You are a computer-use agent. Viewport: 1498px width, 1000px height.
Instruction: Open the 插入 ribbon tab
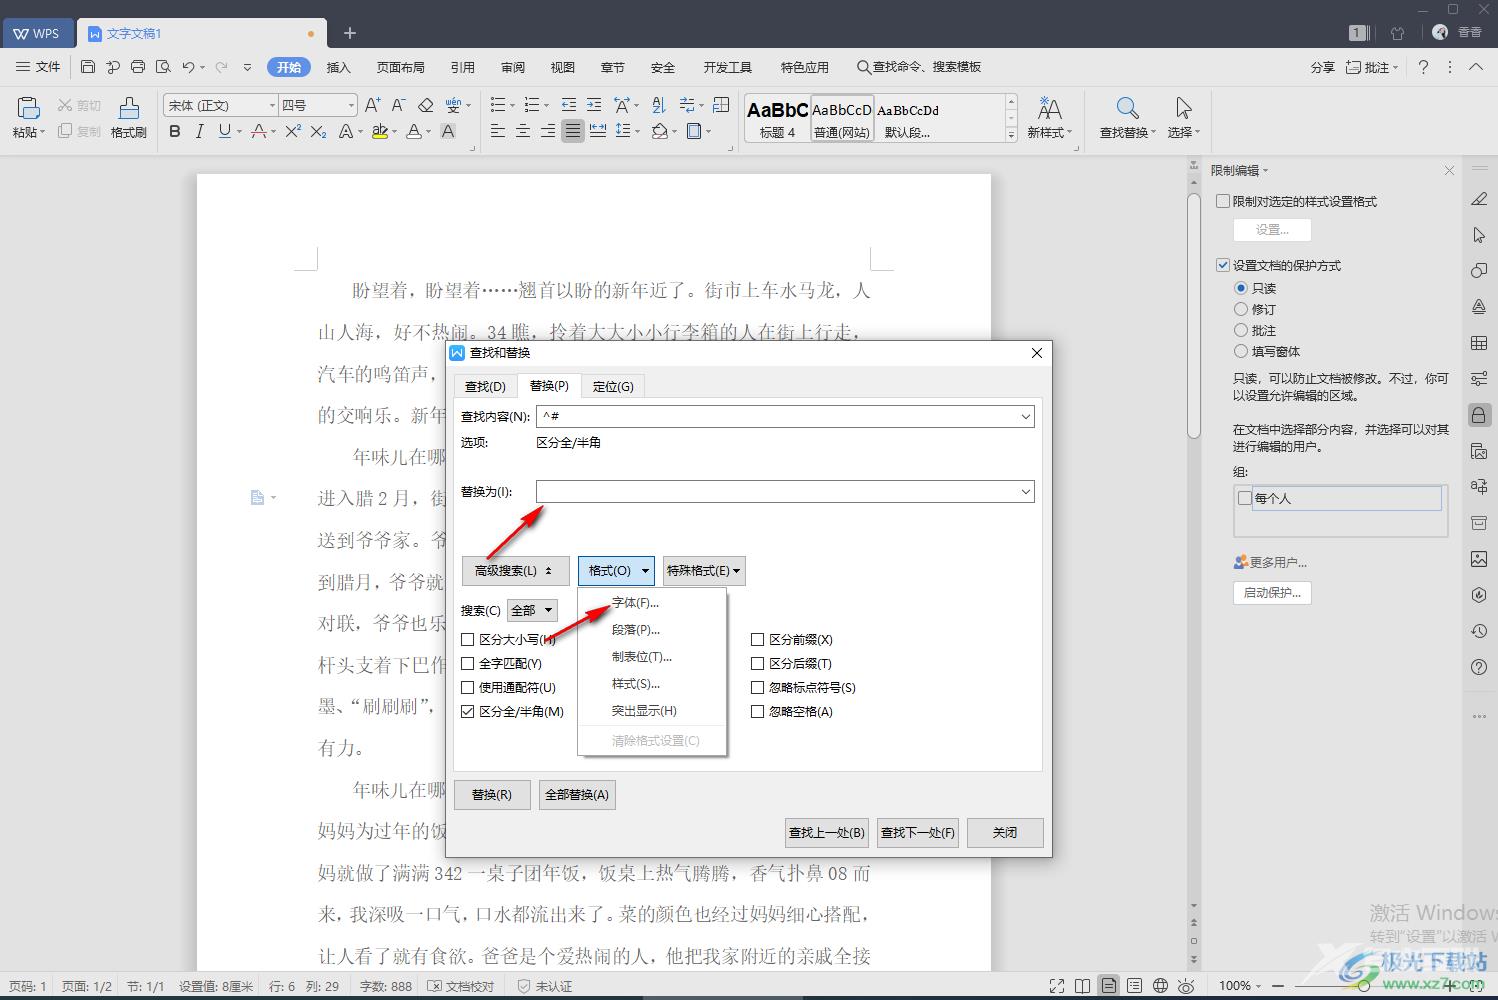tap(339, 67)
